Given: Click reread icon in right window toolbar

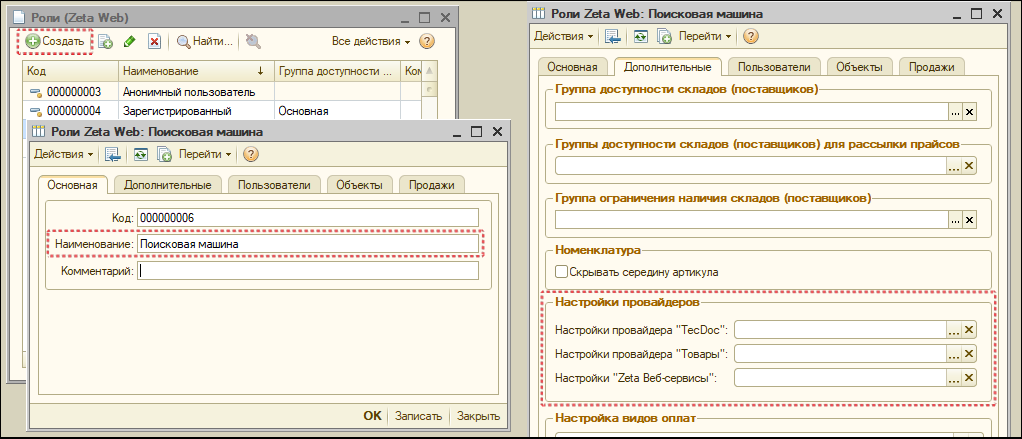Looking at the screenshot, I should [641, 36].
